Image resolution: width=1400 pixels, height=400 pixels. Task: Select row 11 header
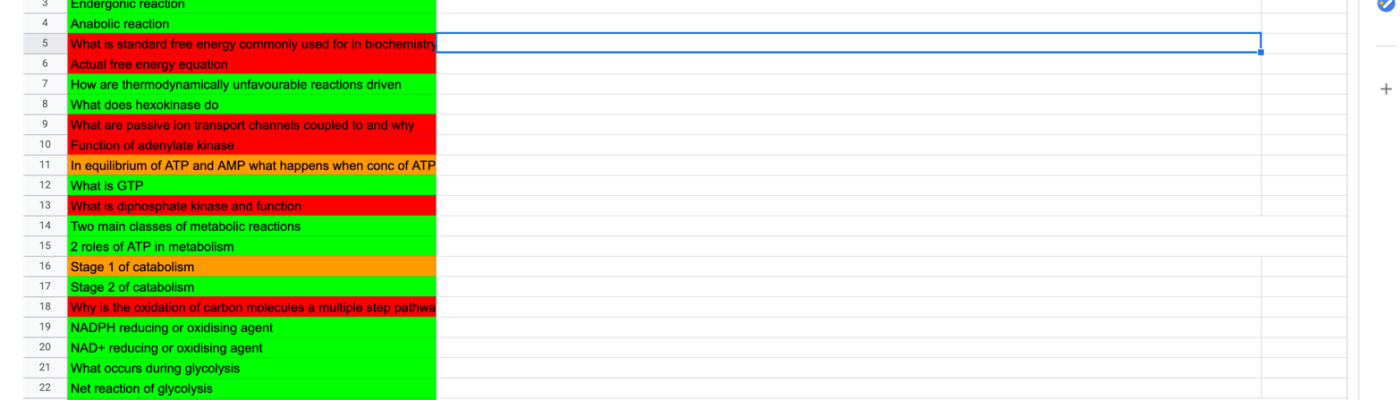pyautogui.click(x=45, y=165)
